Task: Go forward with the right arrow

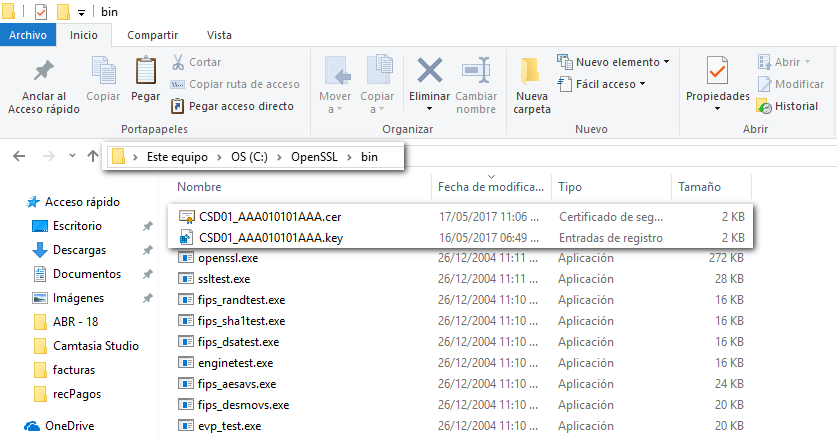Action: (x=49, y=156)
